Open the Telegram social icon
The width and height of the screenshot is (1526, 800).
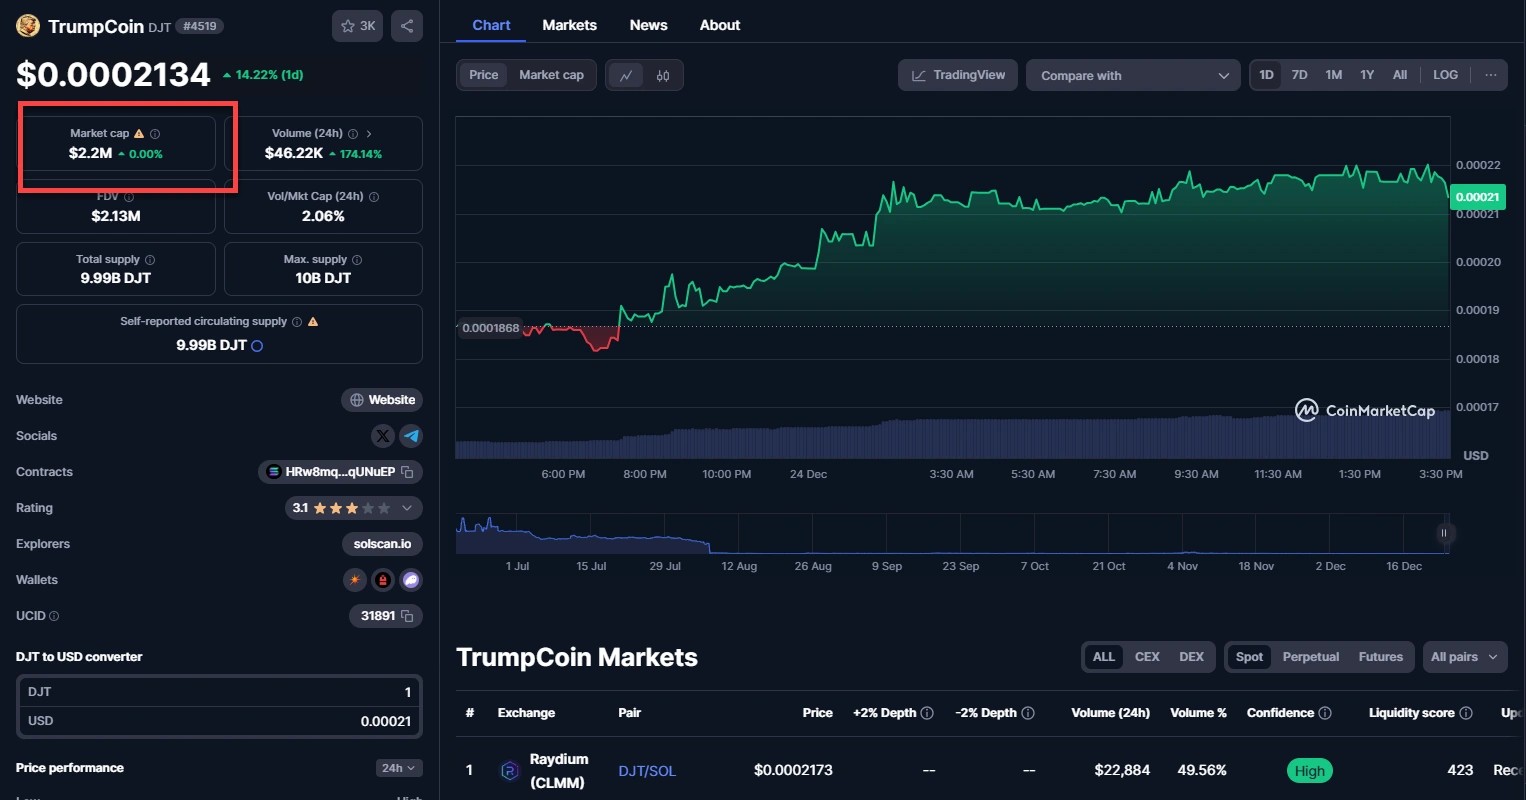[411, 436]
